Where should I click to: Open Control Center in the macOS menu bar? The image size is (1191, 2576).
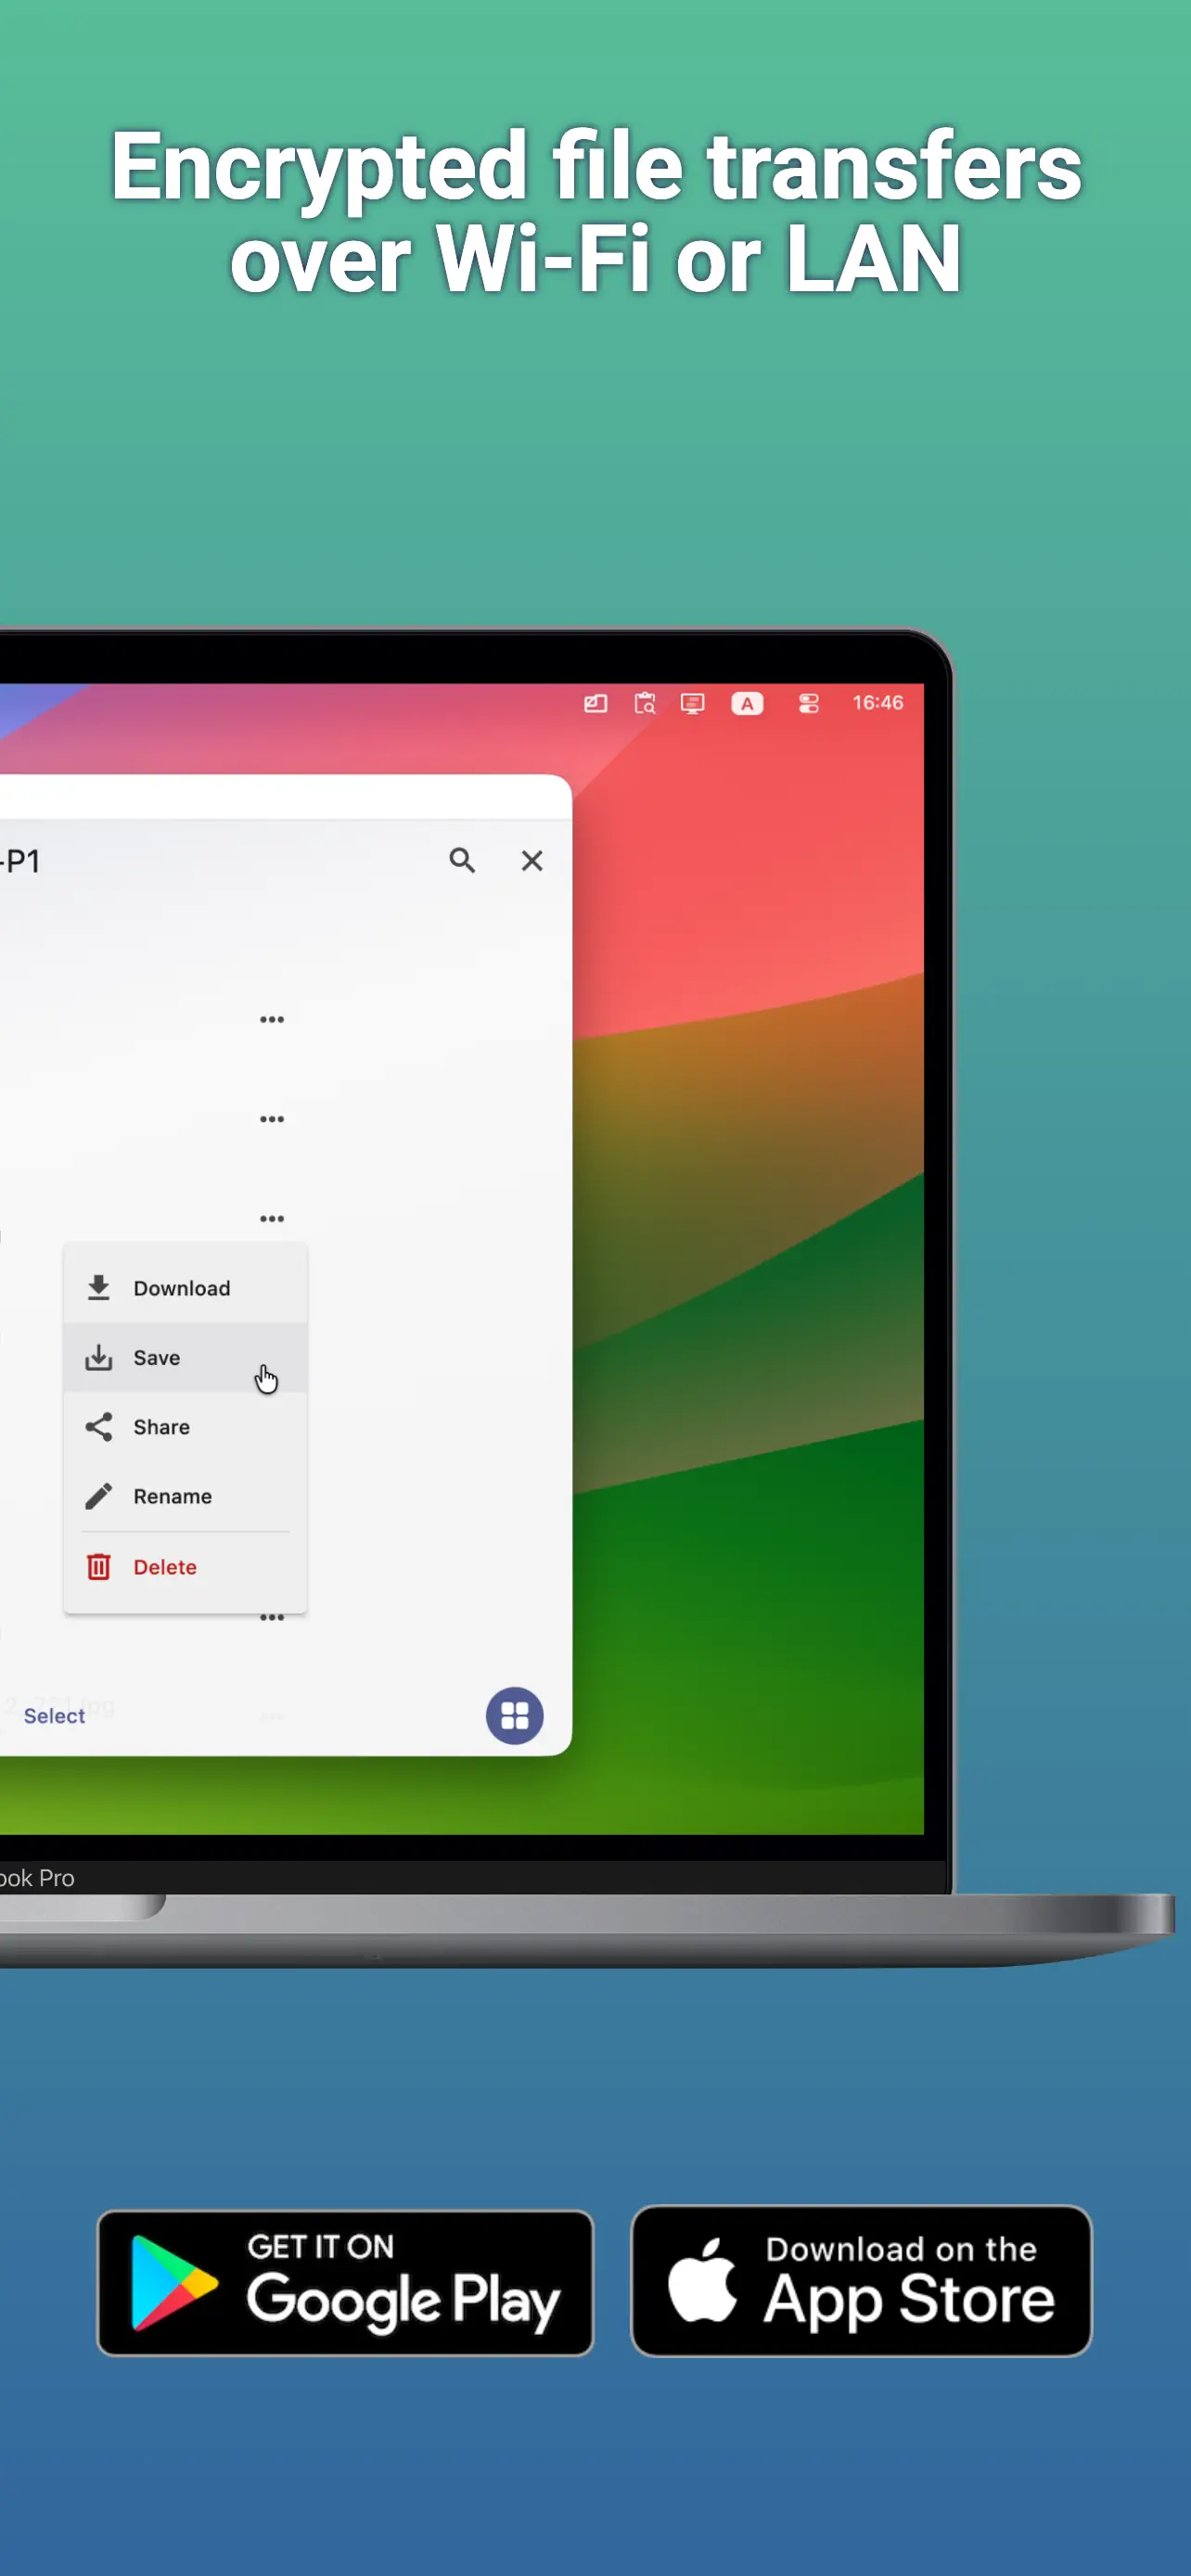[x=809, y=703]
